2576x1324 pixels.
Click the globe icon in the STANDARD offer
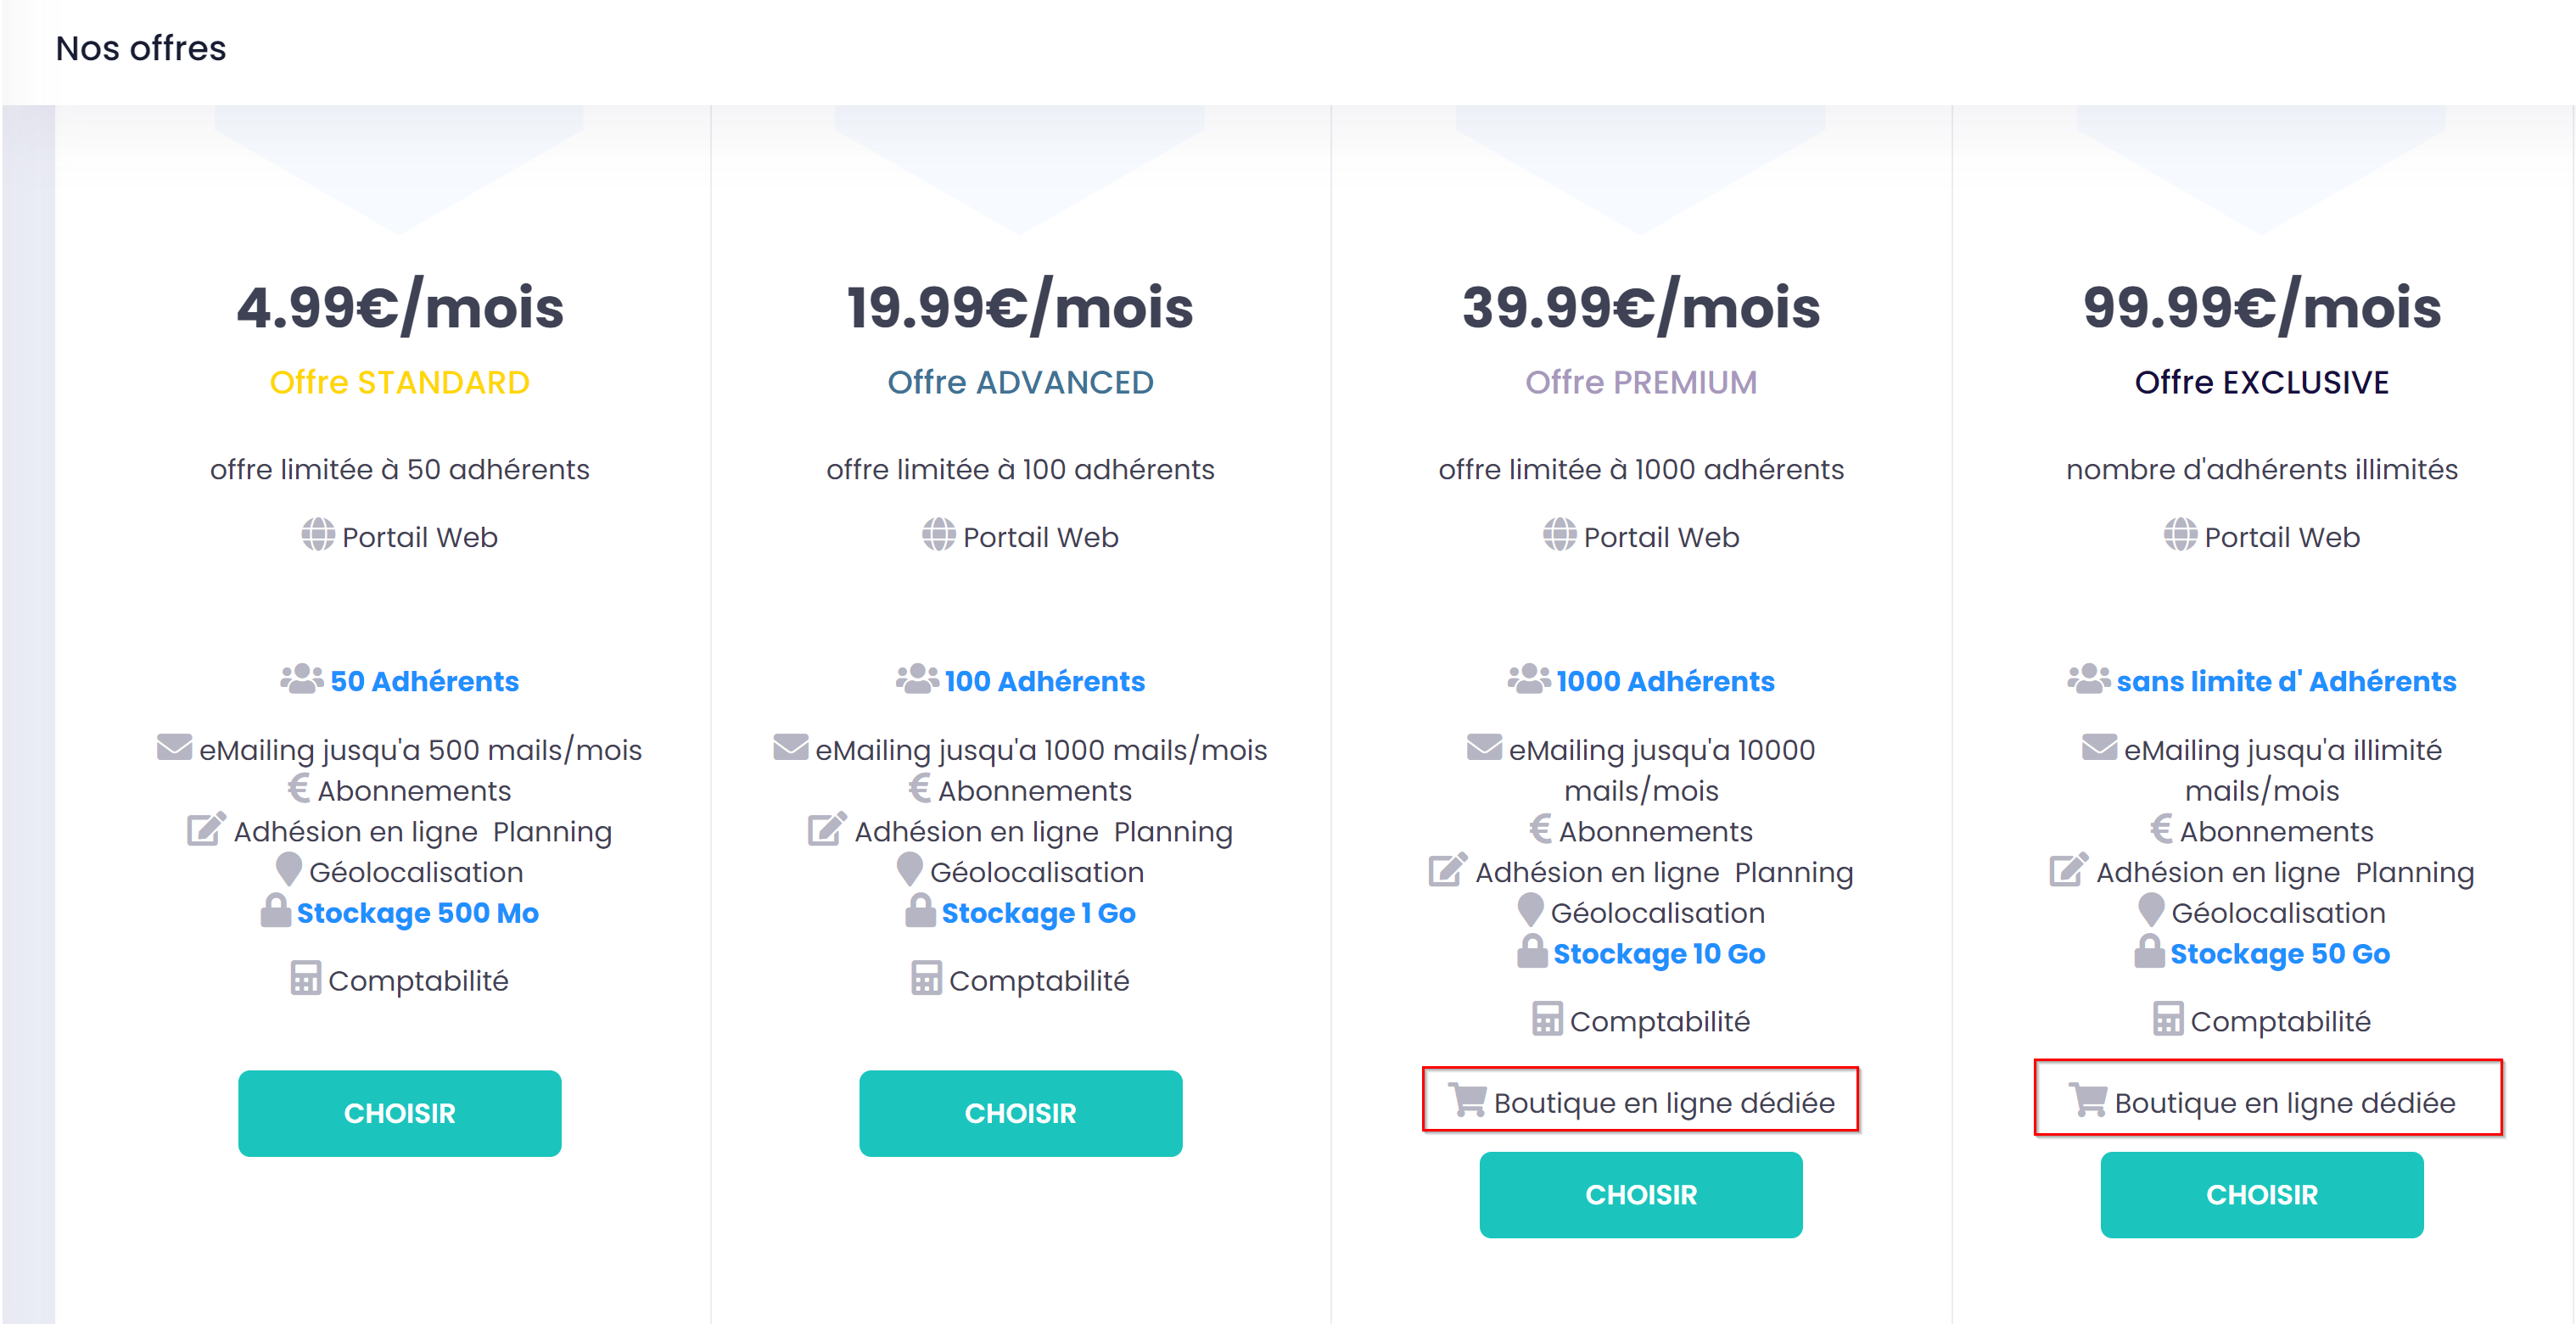tap(318, 535)
